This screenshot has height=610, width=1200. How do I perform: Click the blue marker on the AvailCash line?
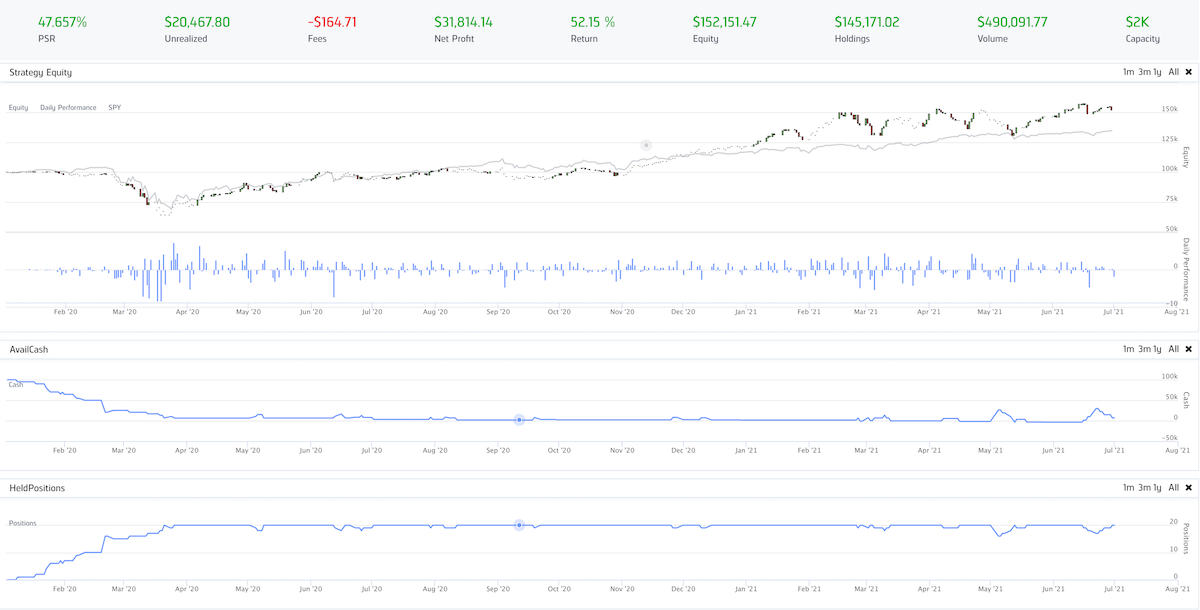pos(519,420)
